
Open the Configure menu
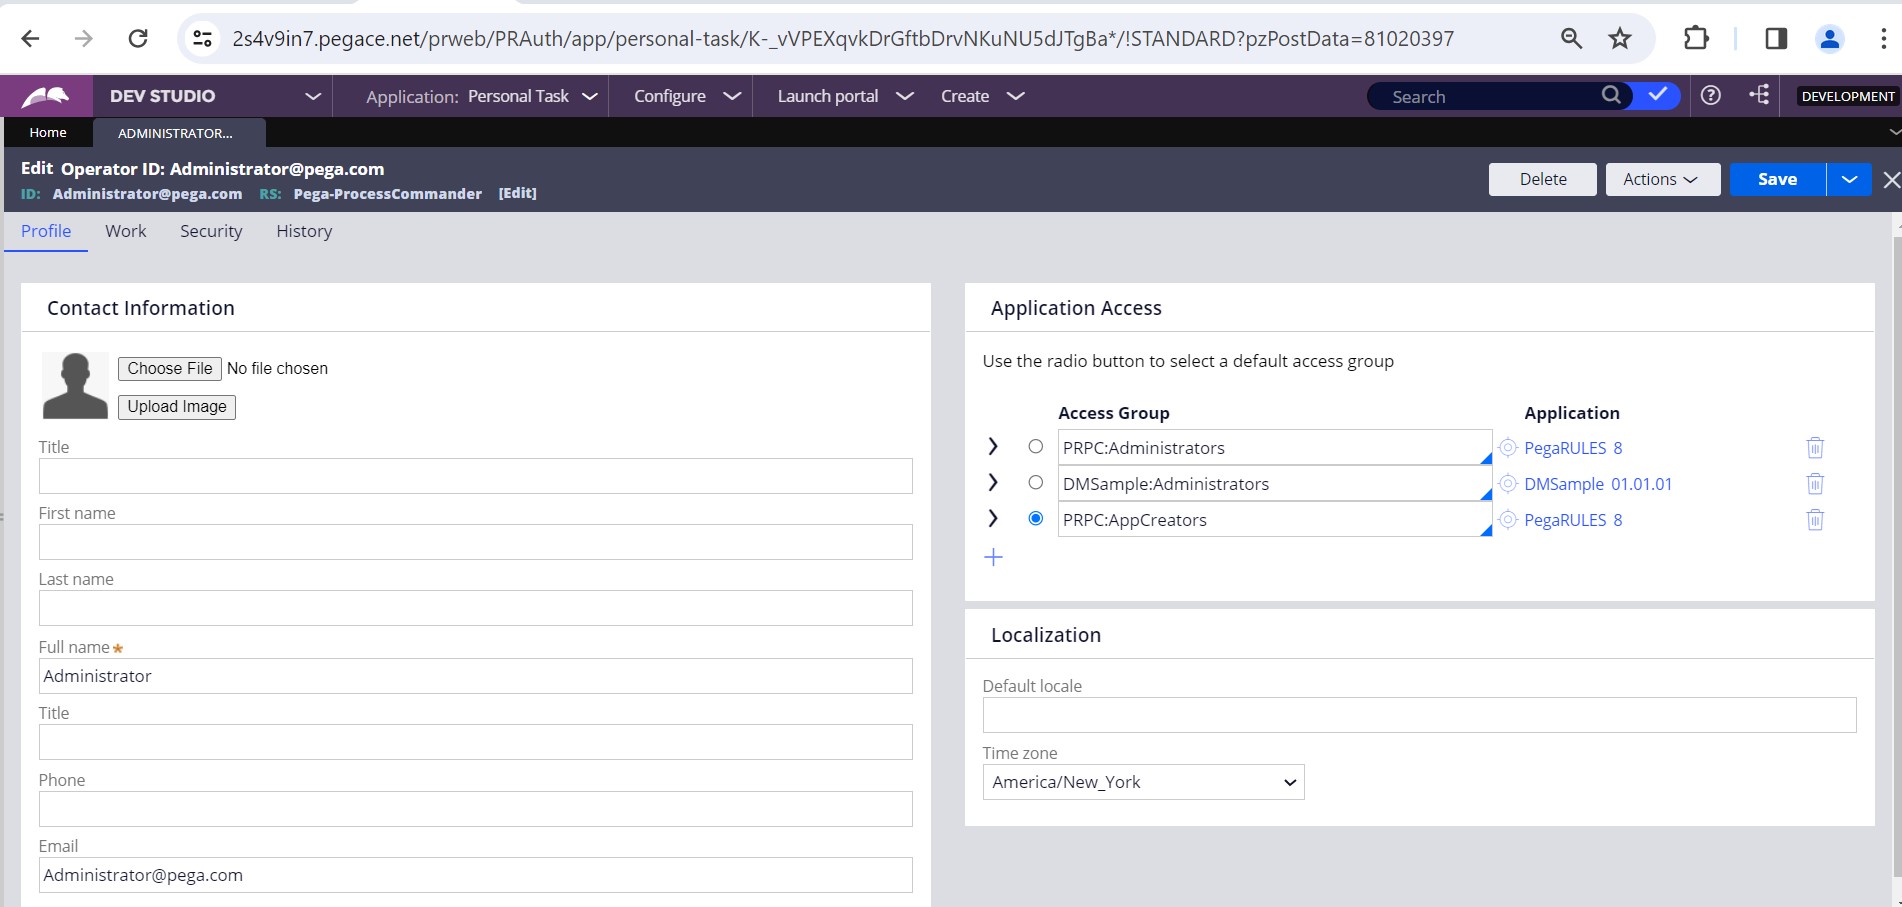(687, 96)
